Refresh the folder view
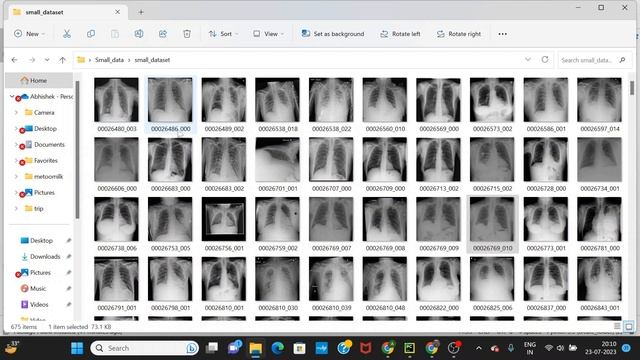This screenshot has width=640, height=360. coord(545,60)
